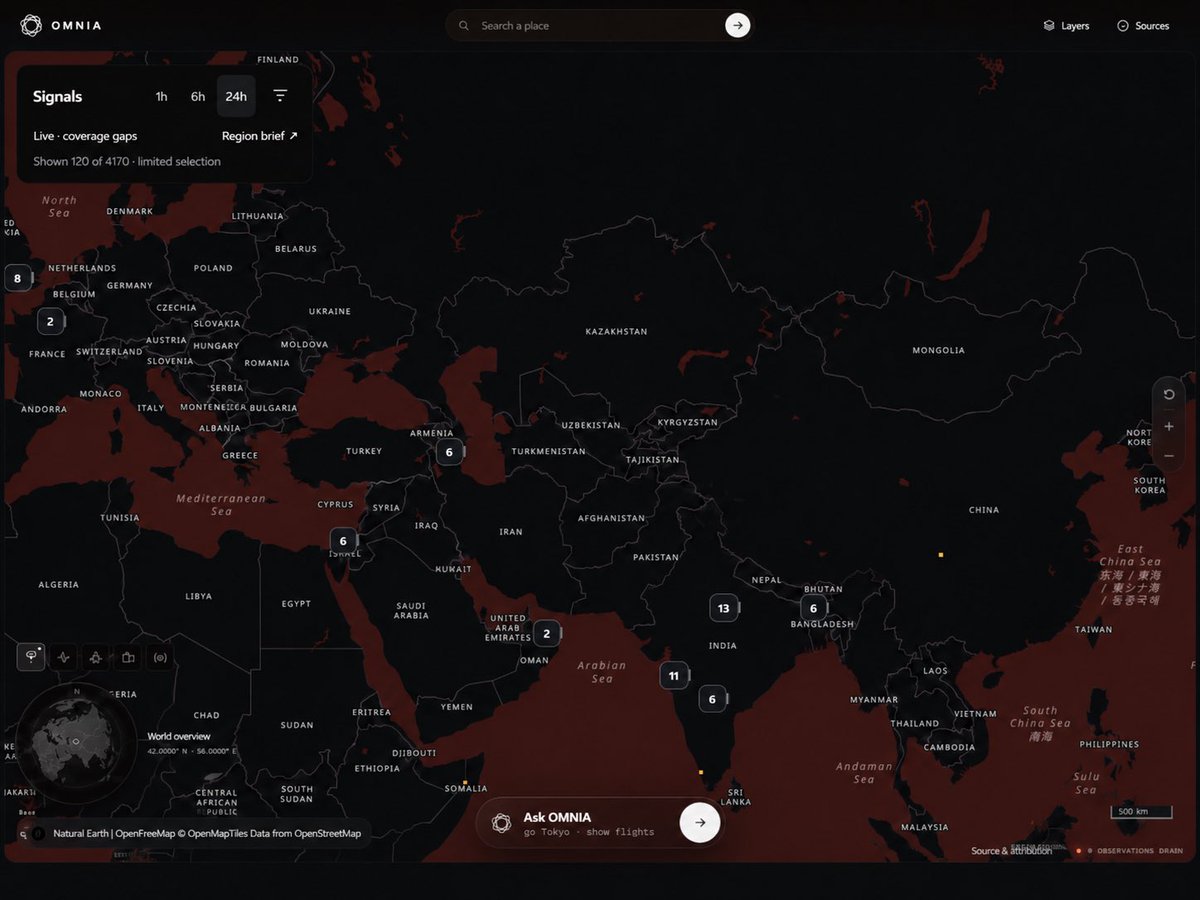Screen dimensions: 1200x900
Task: Click the UKRAINE map label
Action: tap(330, 312)
